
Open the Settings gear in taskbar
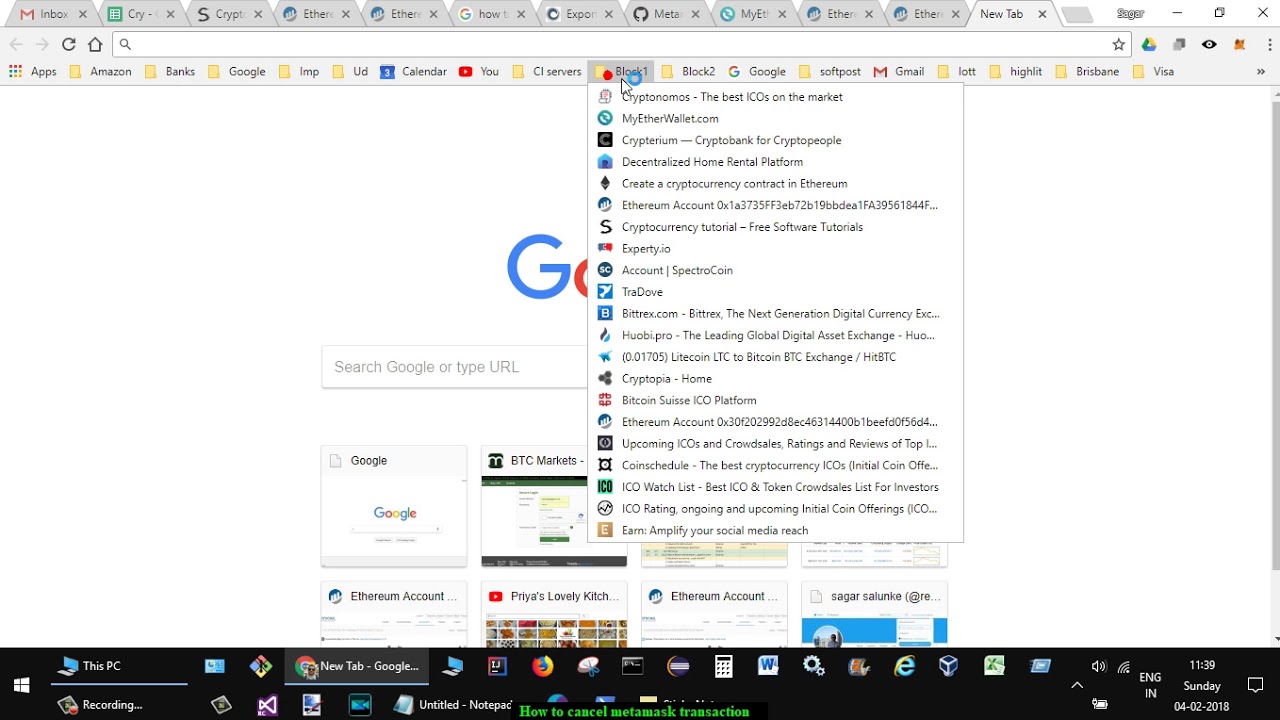point(814,666)
